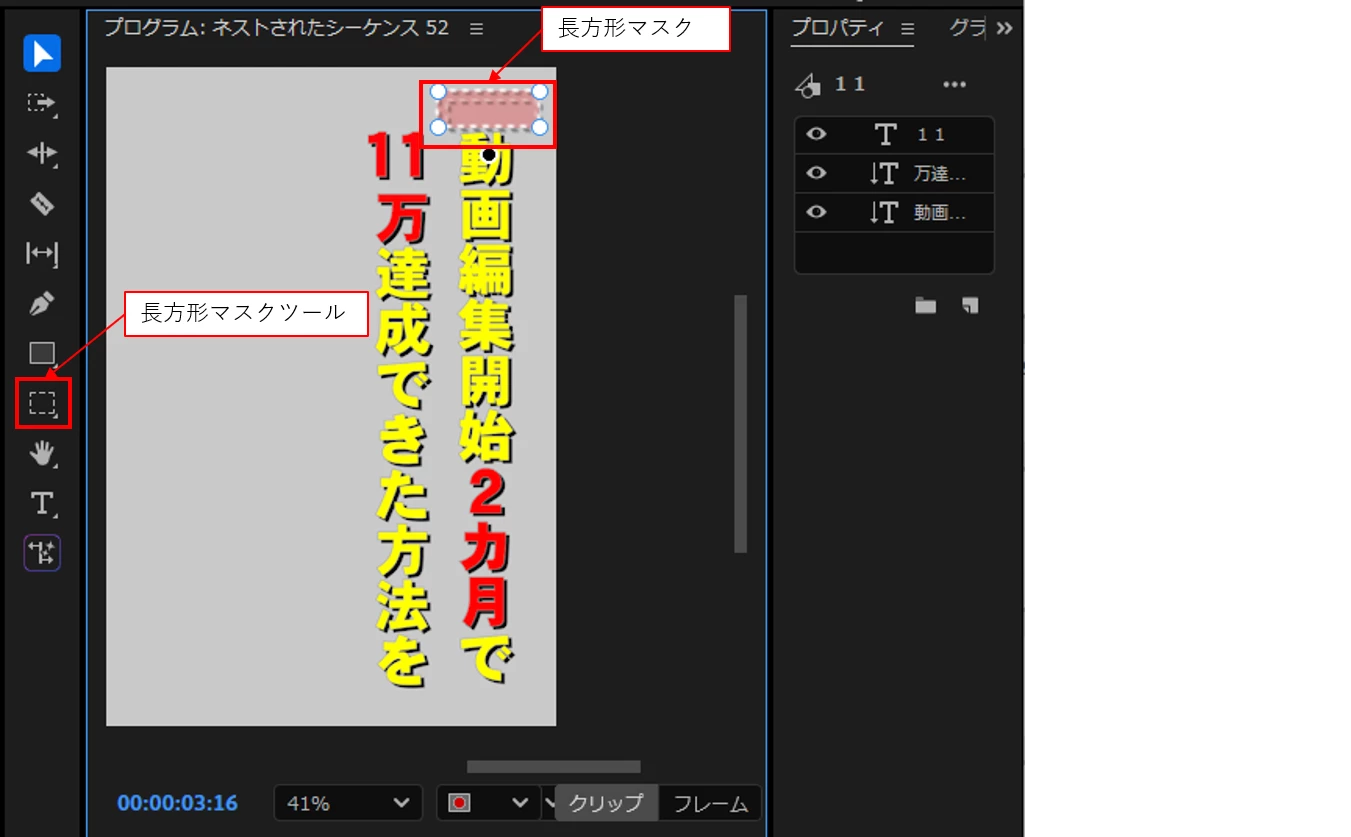Select the Selection arrow tool

[x=42, y=53]
